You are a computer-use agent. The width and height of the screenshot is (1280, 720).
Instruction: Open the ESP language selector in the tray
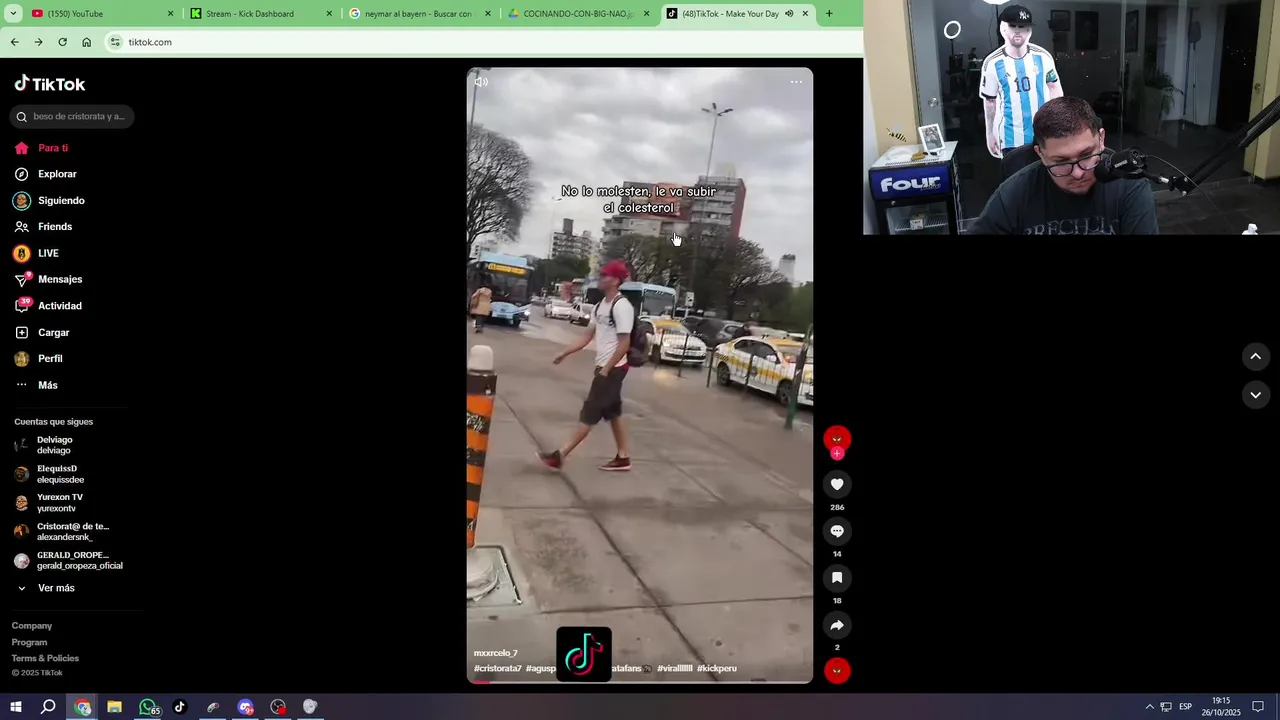[x=1185, y=707]
